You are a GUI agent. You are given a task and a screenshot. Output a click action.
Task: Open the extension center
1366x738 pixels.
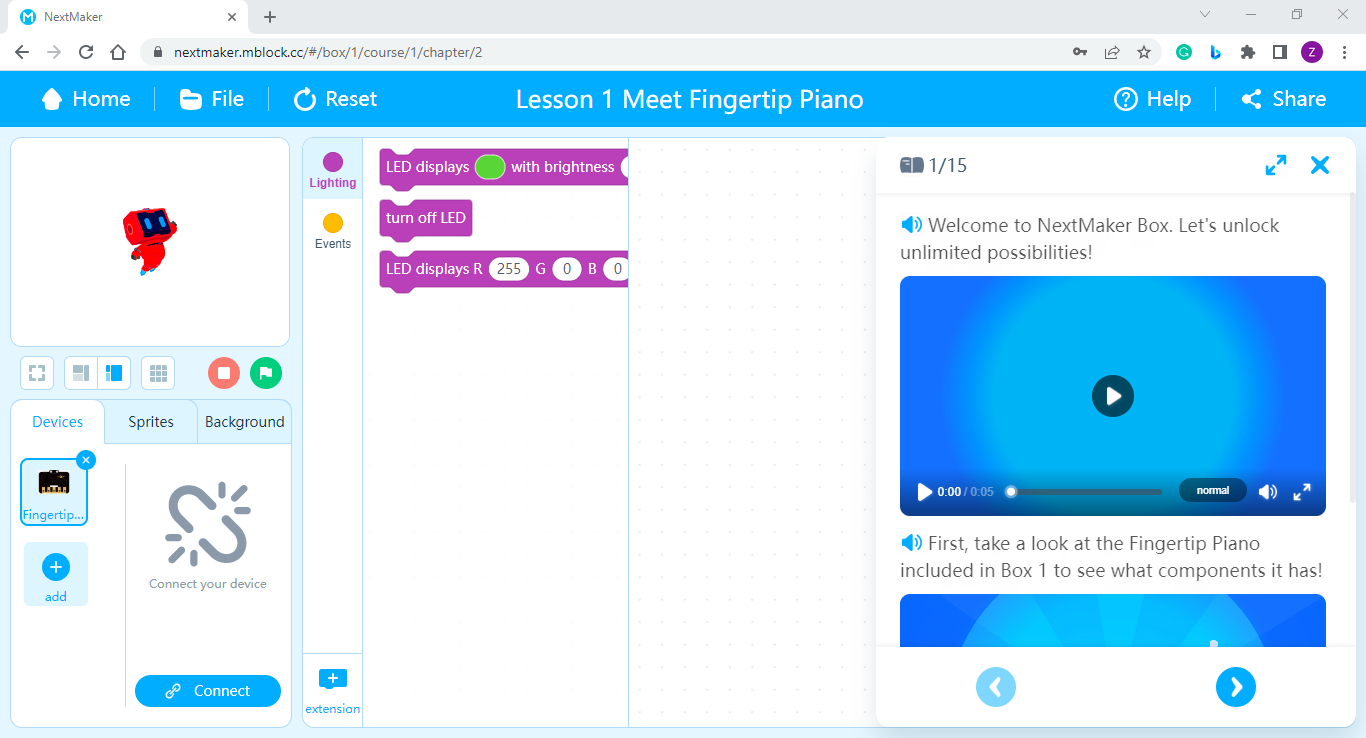pos(333,692)
